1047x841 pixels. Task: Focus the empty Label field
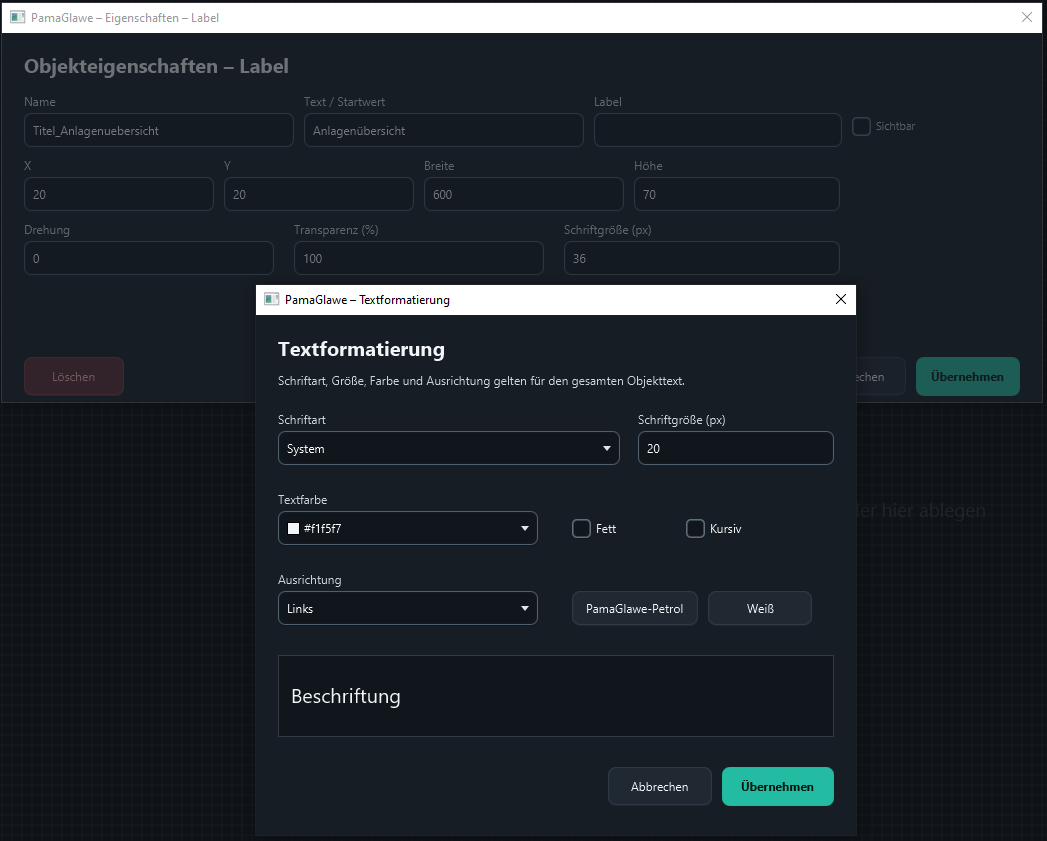tap(718, 130)
